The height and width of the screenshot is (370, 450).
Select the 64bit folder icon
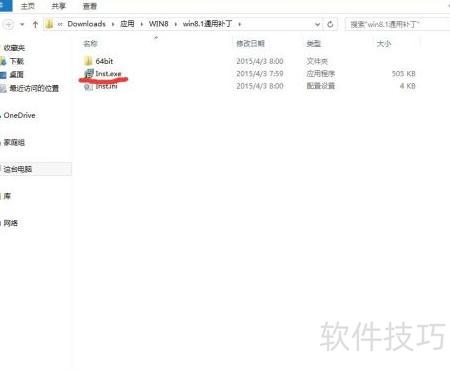tap(88, 61)
